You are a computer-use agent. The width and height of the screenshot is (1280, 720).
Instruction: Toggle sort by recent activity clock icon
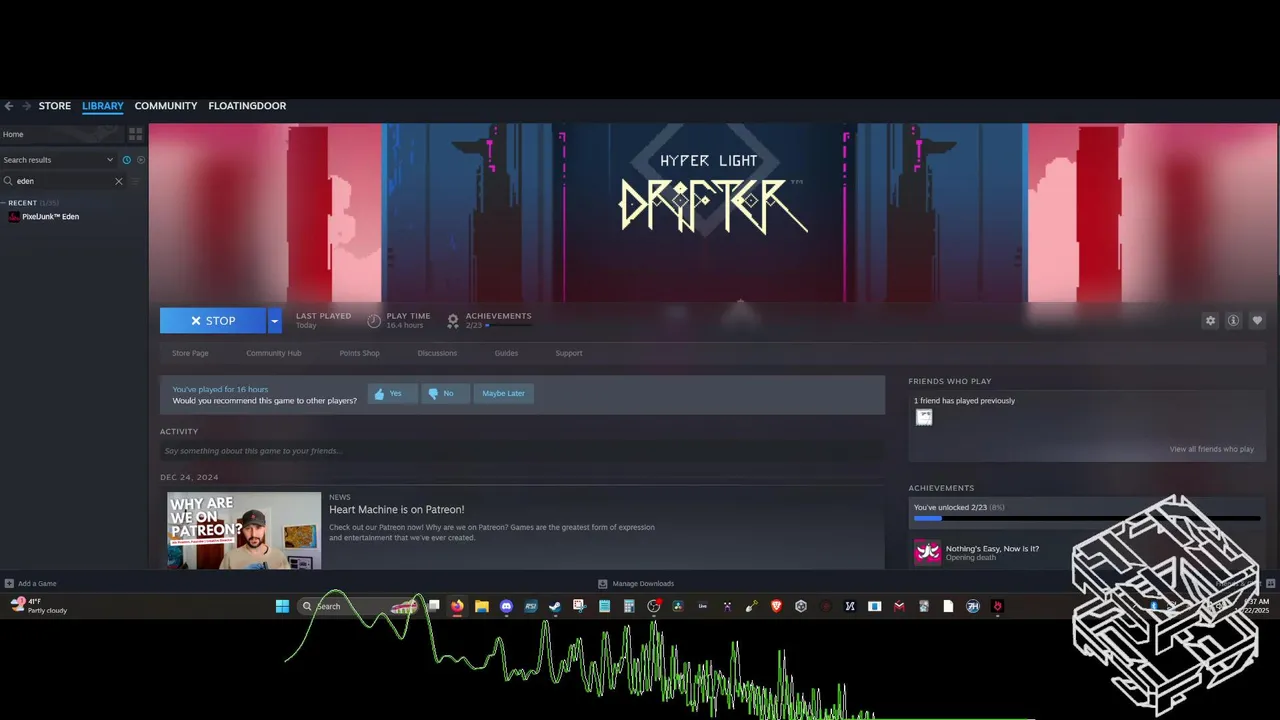click(126, 160)
